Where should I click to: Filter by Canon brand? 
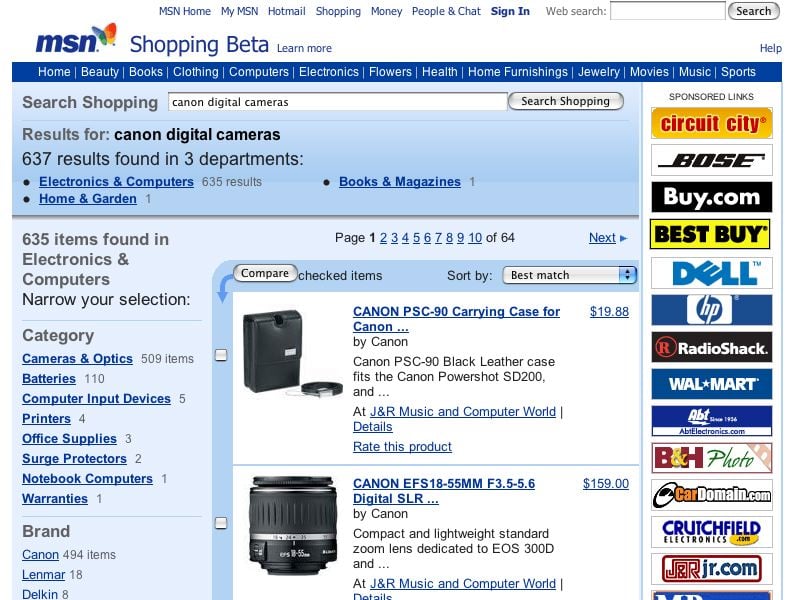tap(40, 555)
